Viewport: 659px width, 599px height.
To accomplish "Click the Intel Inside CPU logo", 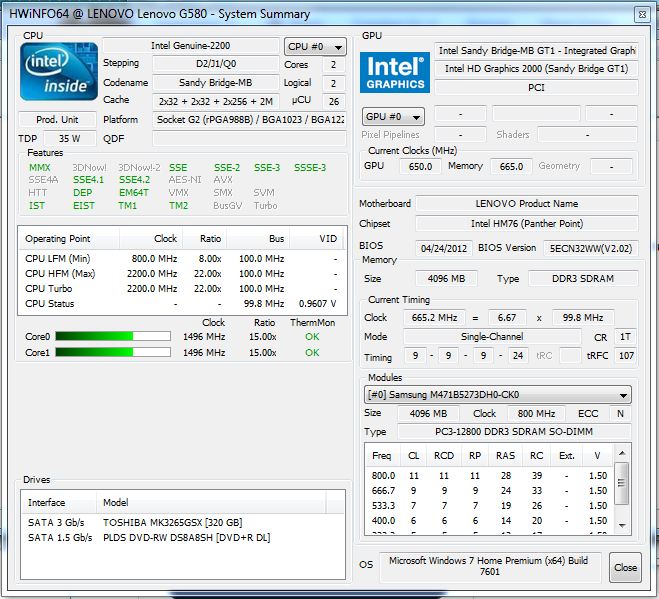I will (59, 71).
